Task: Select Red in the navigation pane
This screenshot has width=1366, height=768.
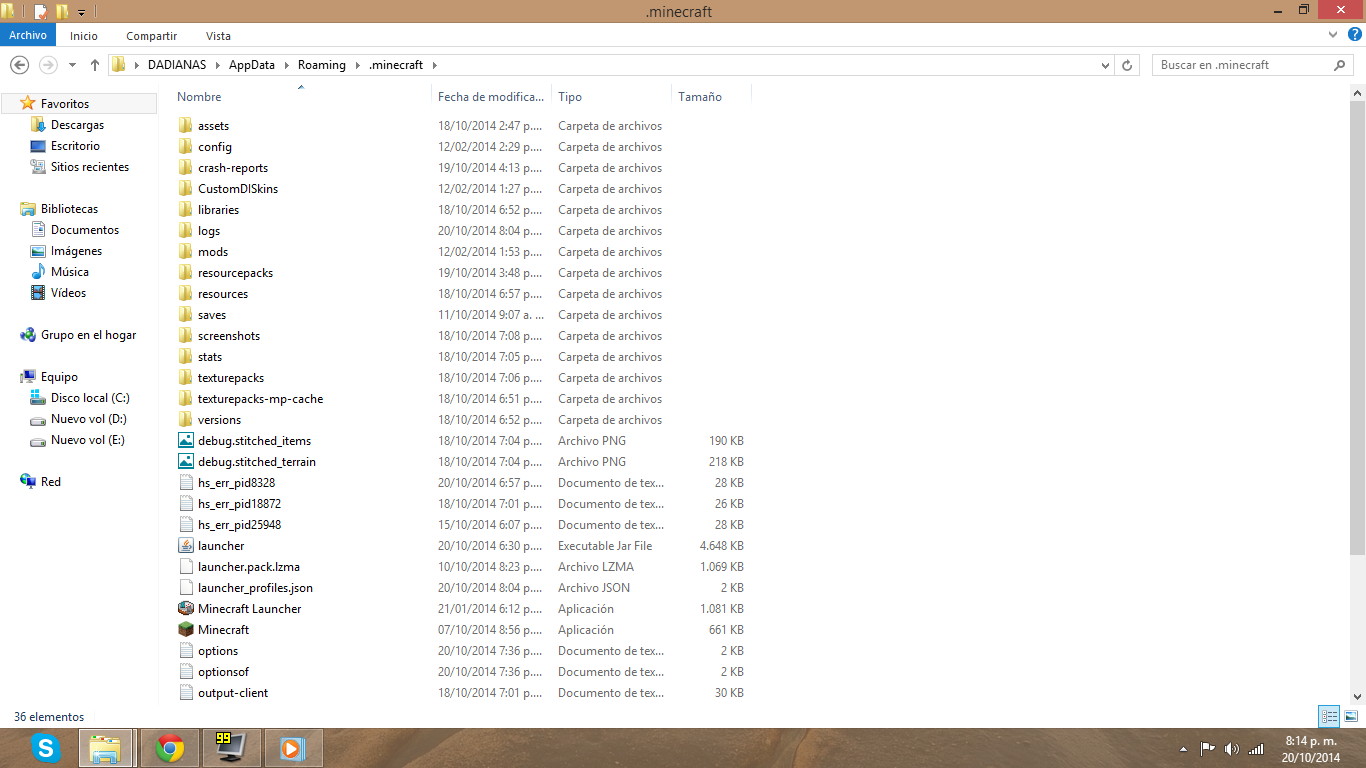Action: [x=50, y=482]
